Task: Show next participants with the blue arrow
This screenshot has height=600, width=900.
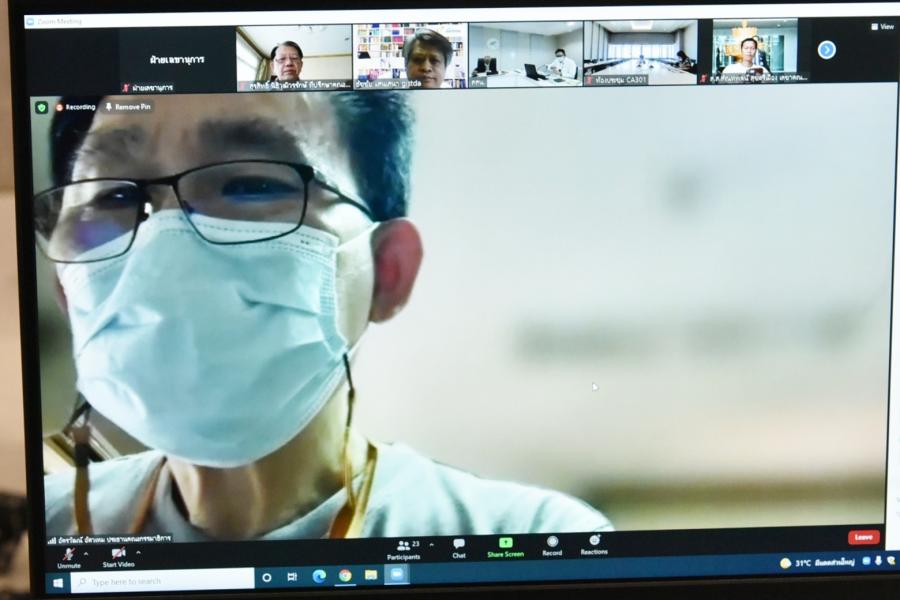Action: pos(826,50)
